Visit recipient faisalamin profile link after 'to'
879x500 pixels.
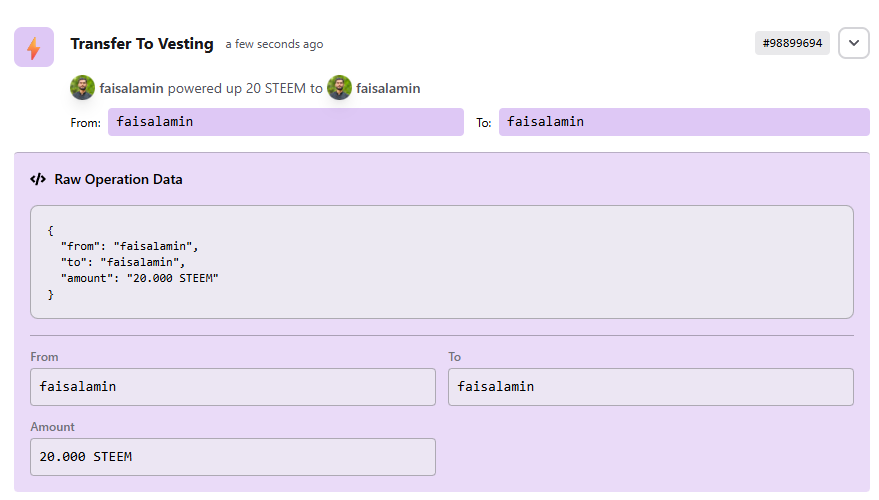pos(388,89)
